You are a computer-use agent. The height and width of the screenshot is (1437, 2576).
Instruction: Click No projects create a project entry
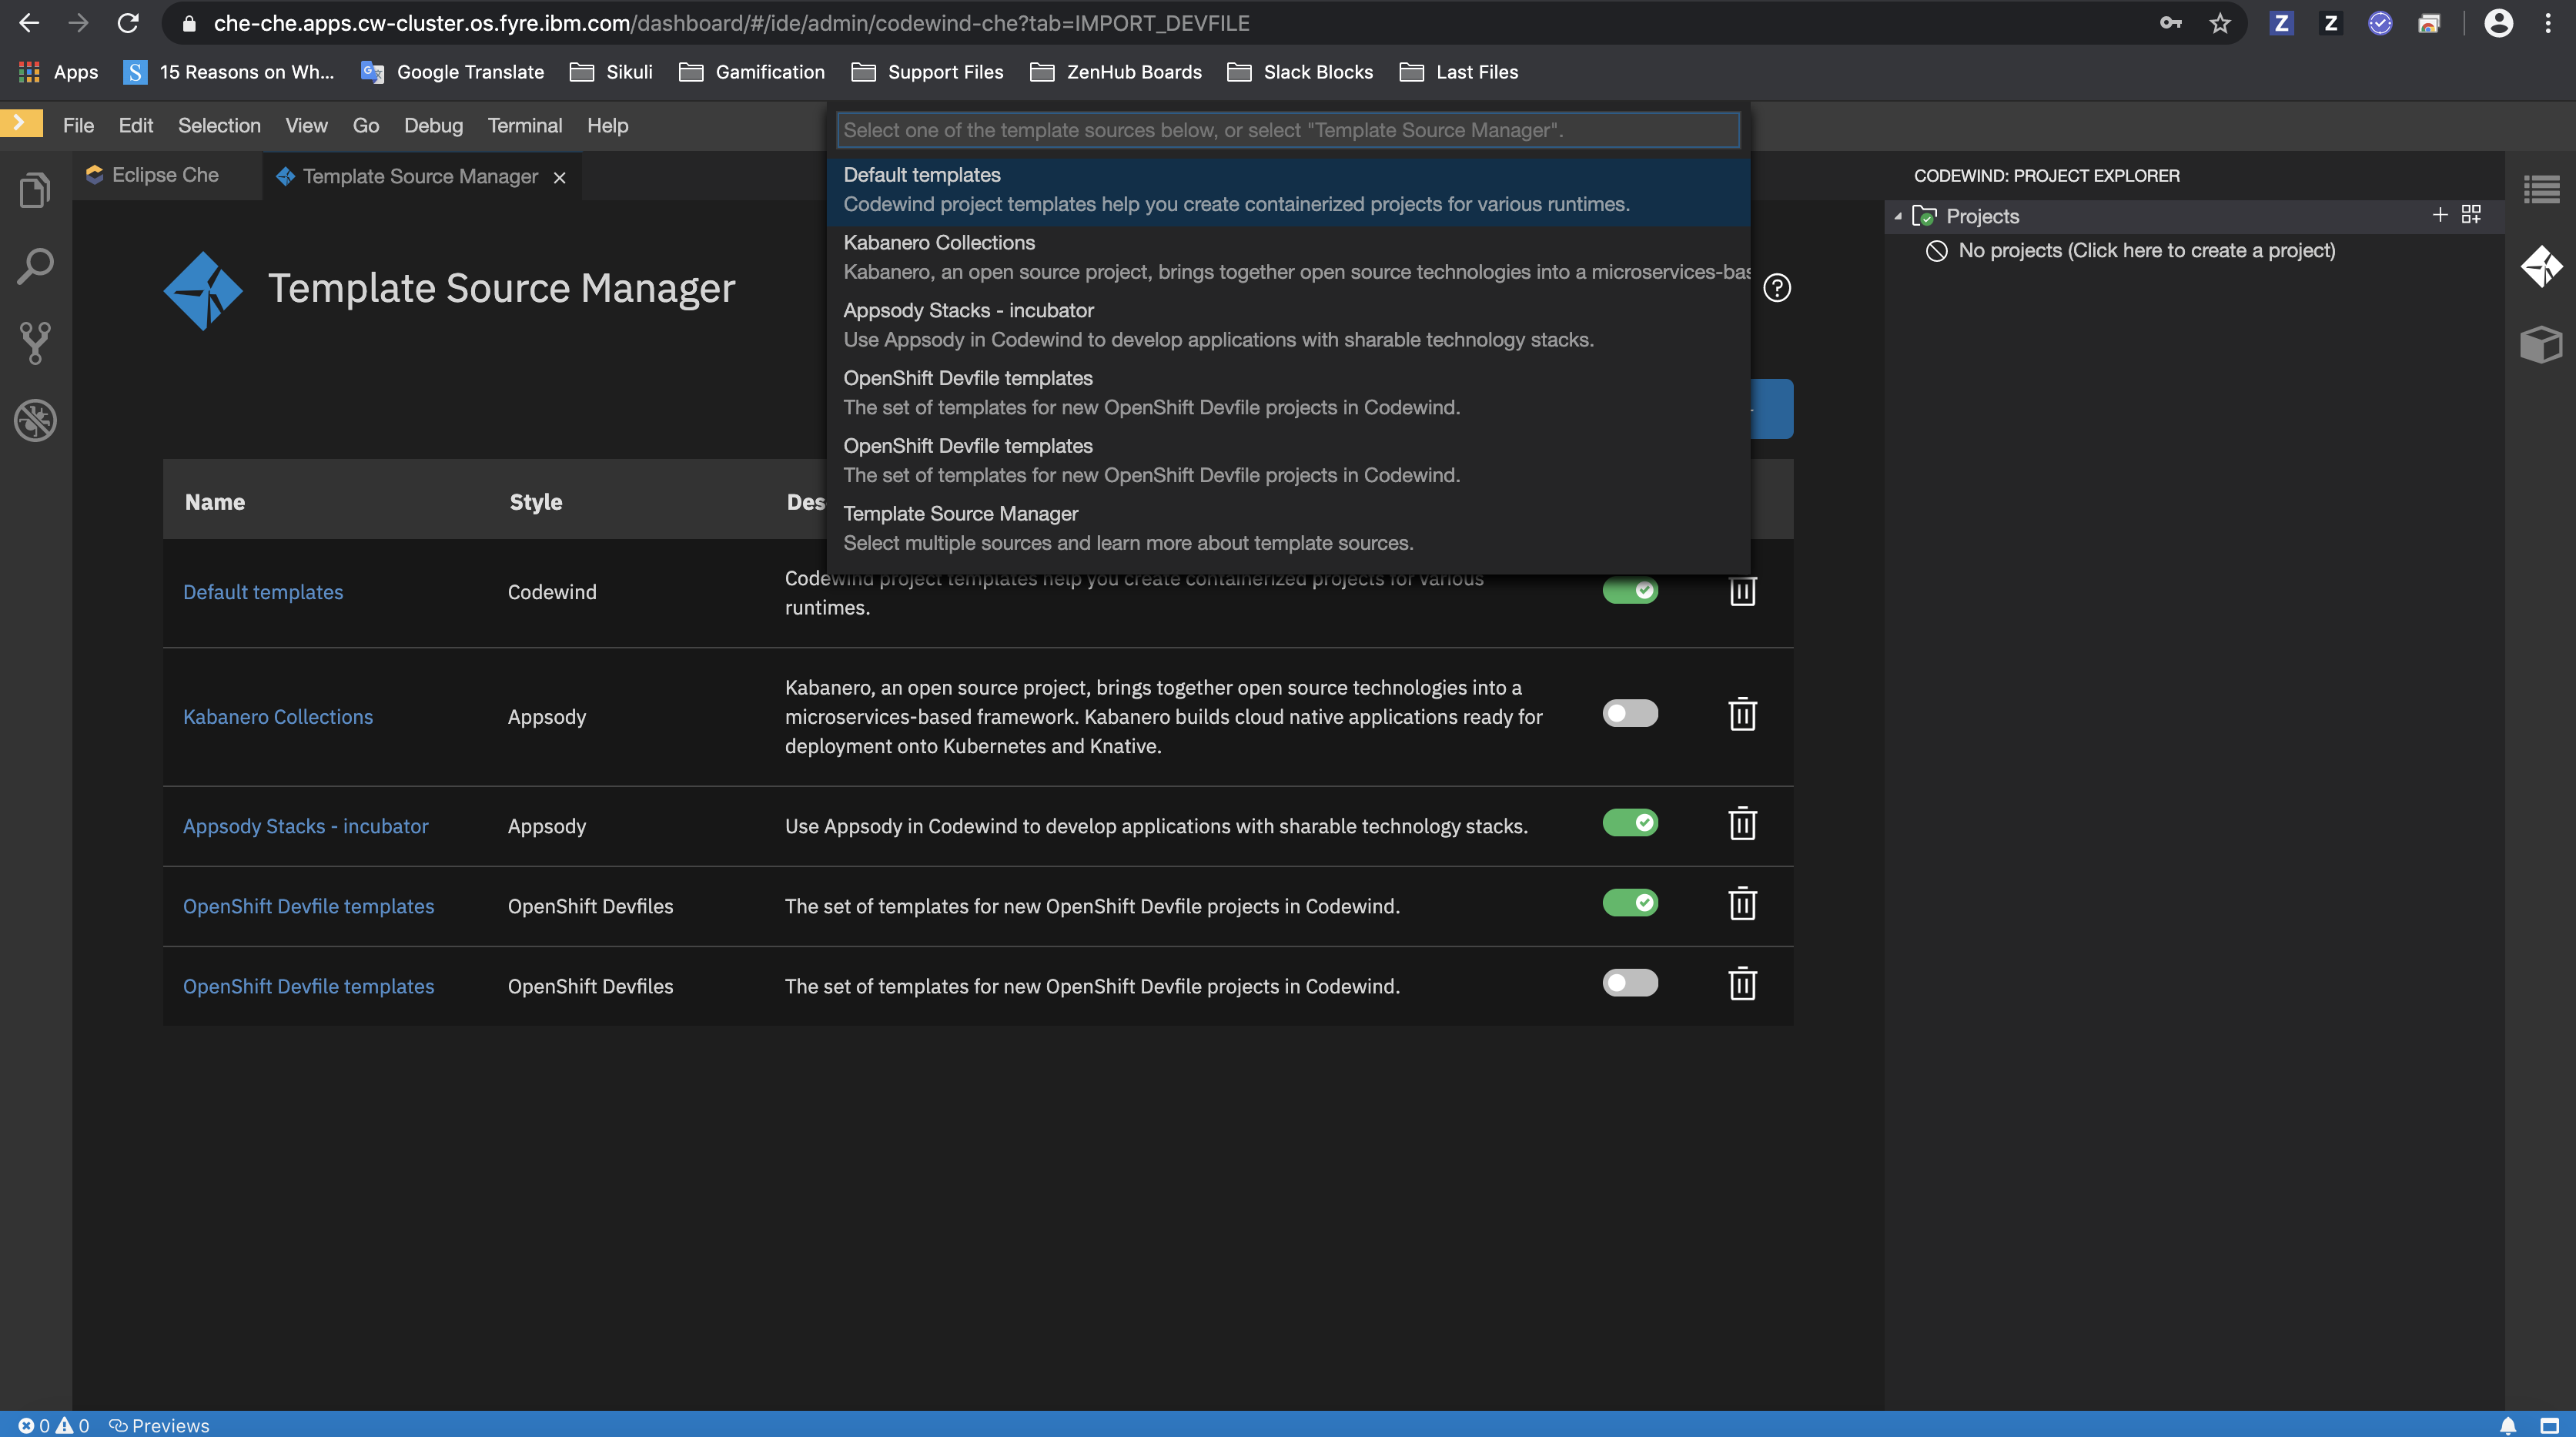2146,250
